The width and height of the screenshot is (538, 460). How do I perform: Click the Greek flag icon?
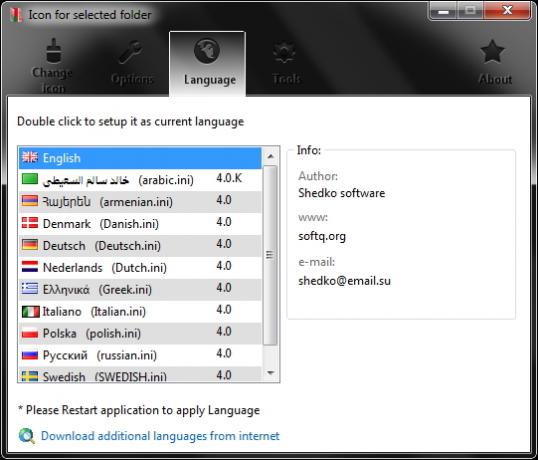click(x=30, y=288)
